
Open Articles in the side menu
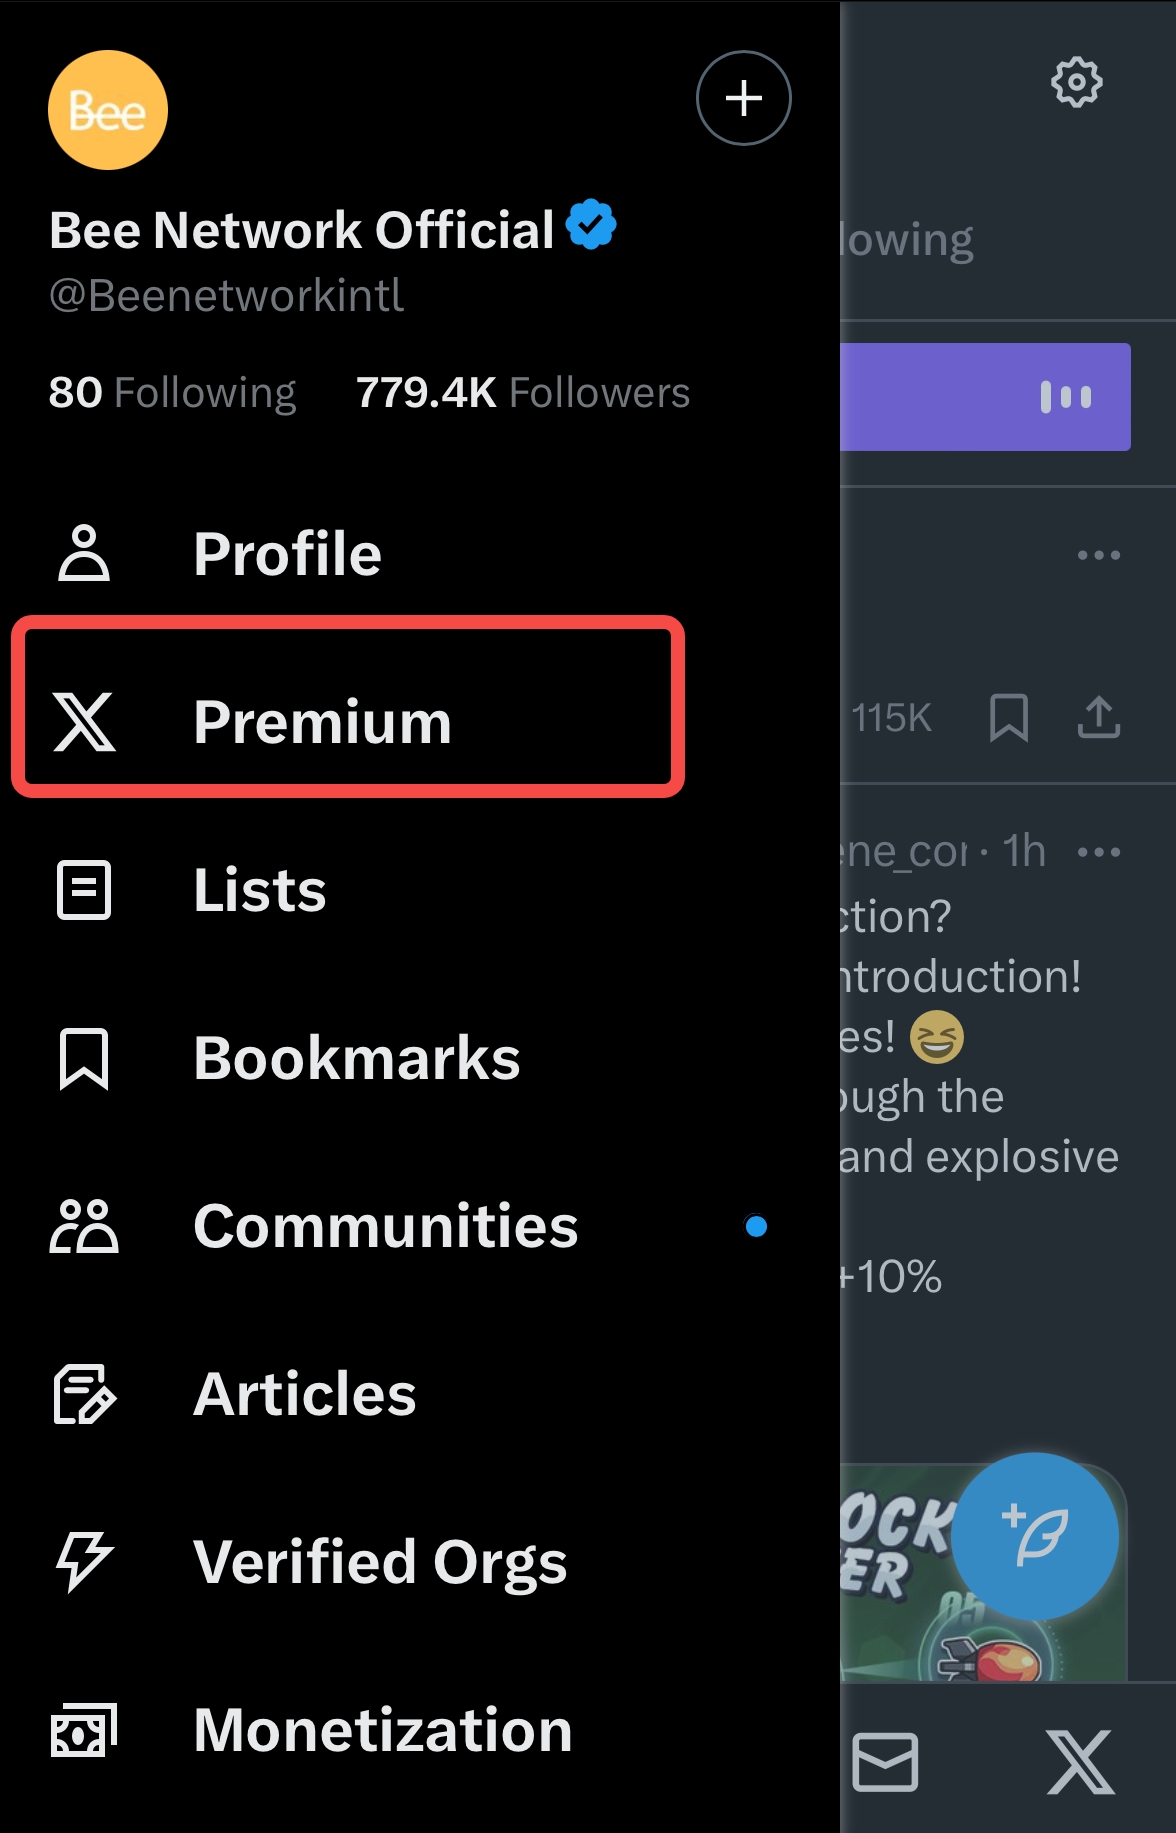click(304, 1394)
